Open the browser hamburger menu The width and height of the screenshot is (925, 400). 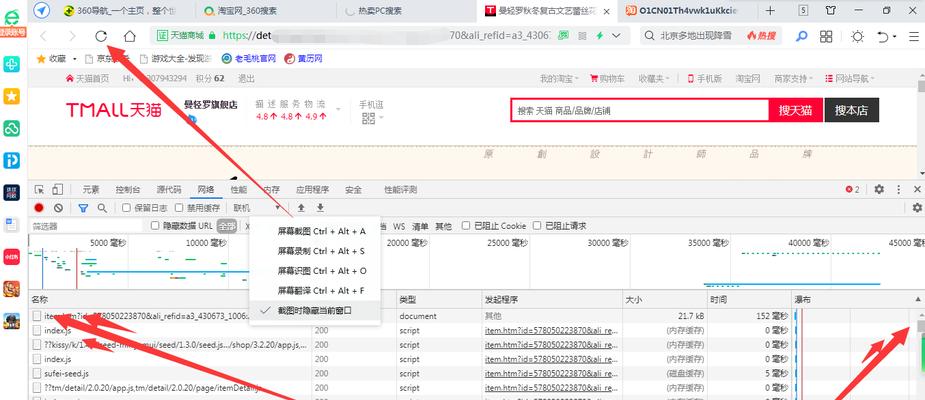(x=913, y=37)
